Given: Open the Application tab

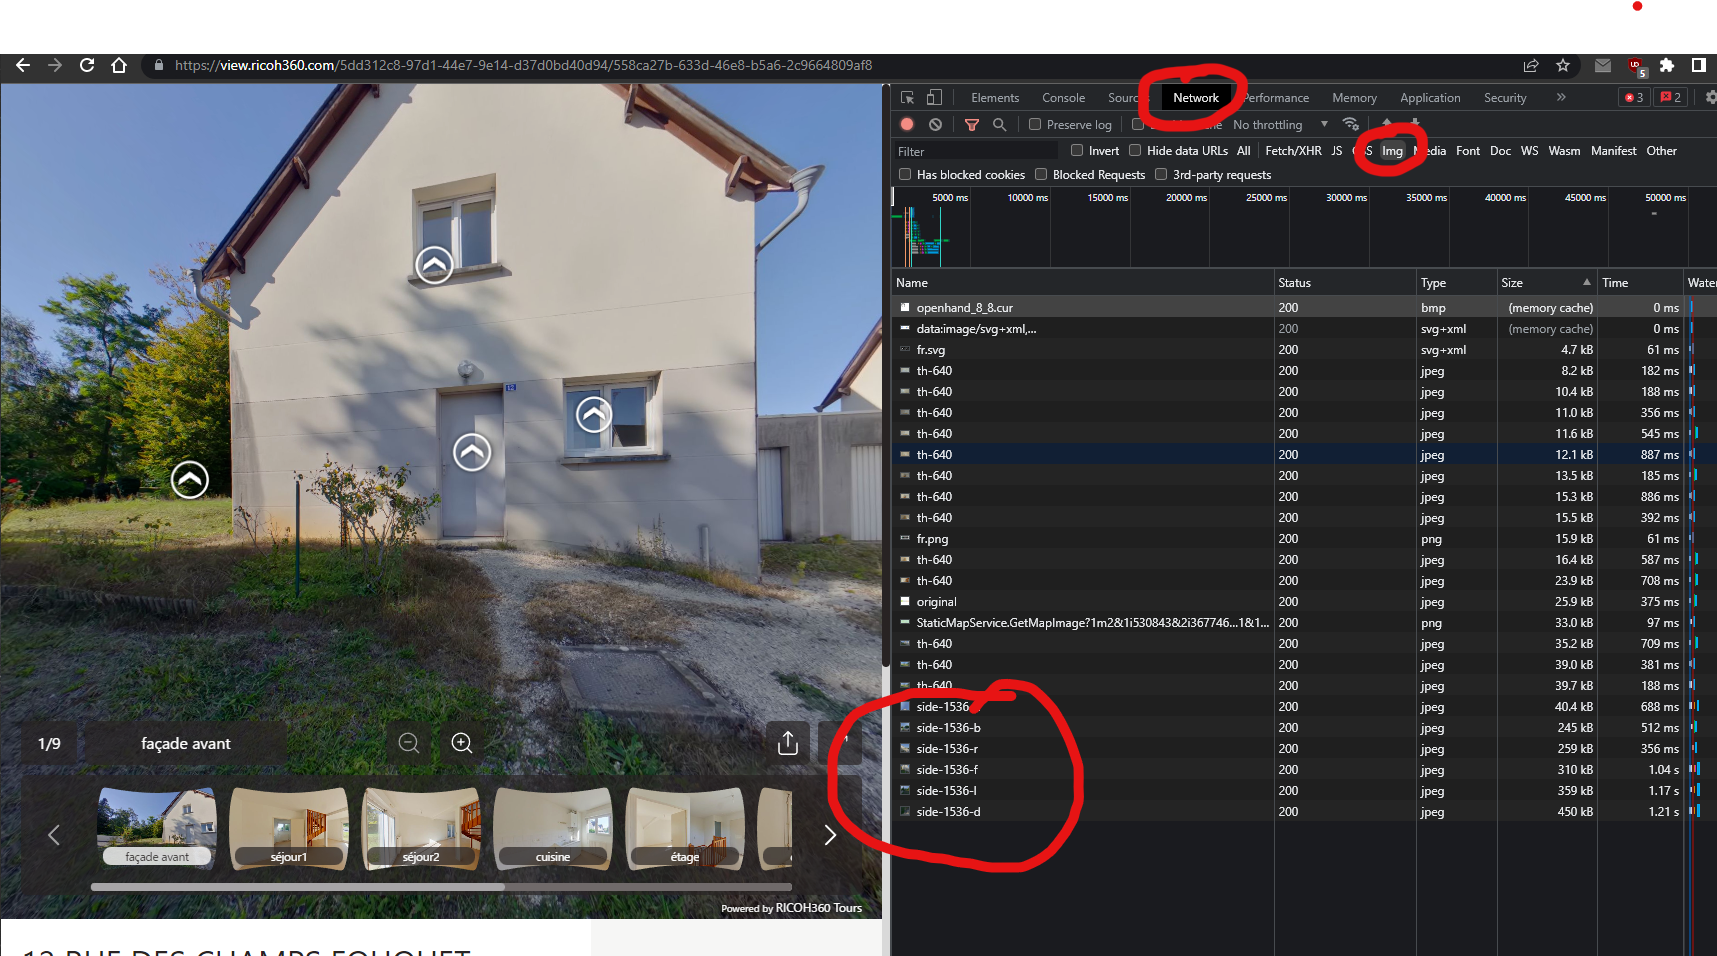Looking at the screenshot, I should click(x=1429, y=98).
